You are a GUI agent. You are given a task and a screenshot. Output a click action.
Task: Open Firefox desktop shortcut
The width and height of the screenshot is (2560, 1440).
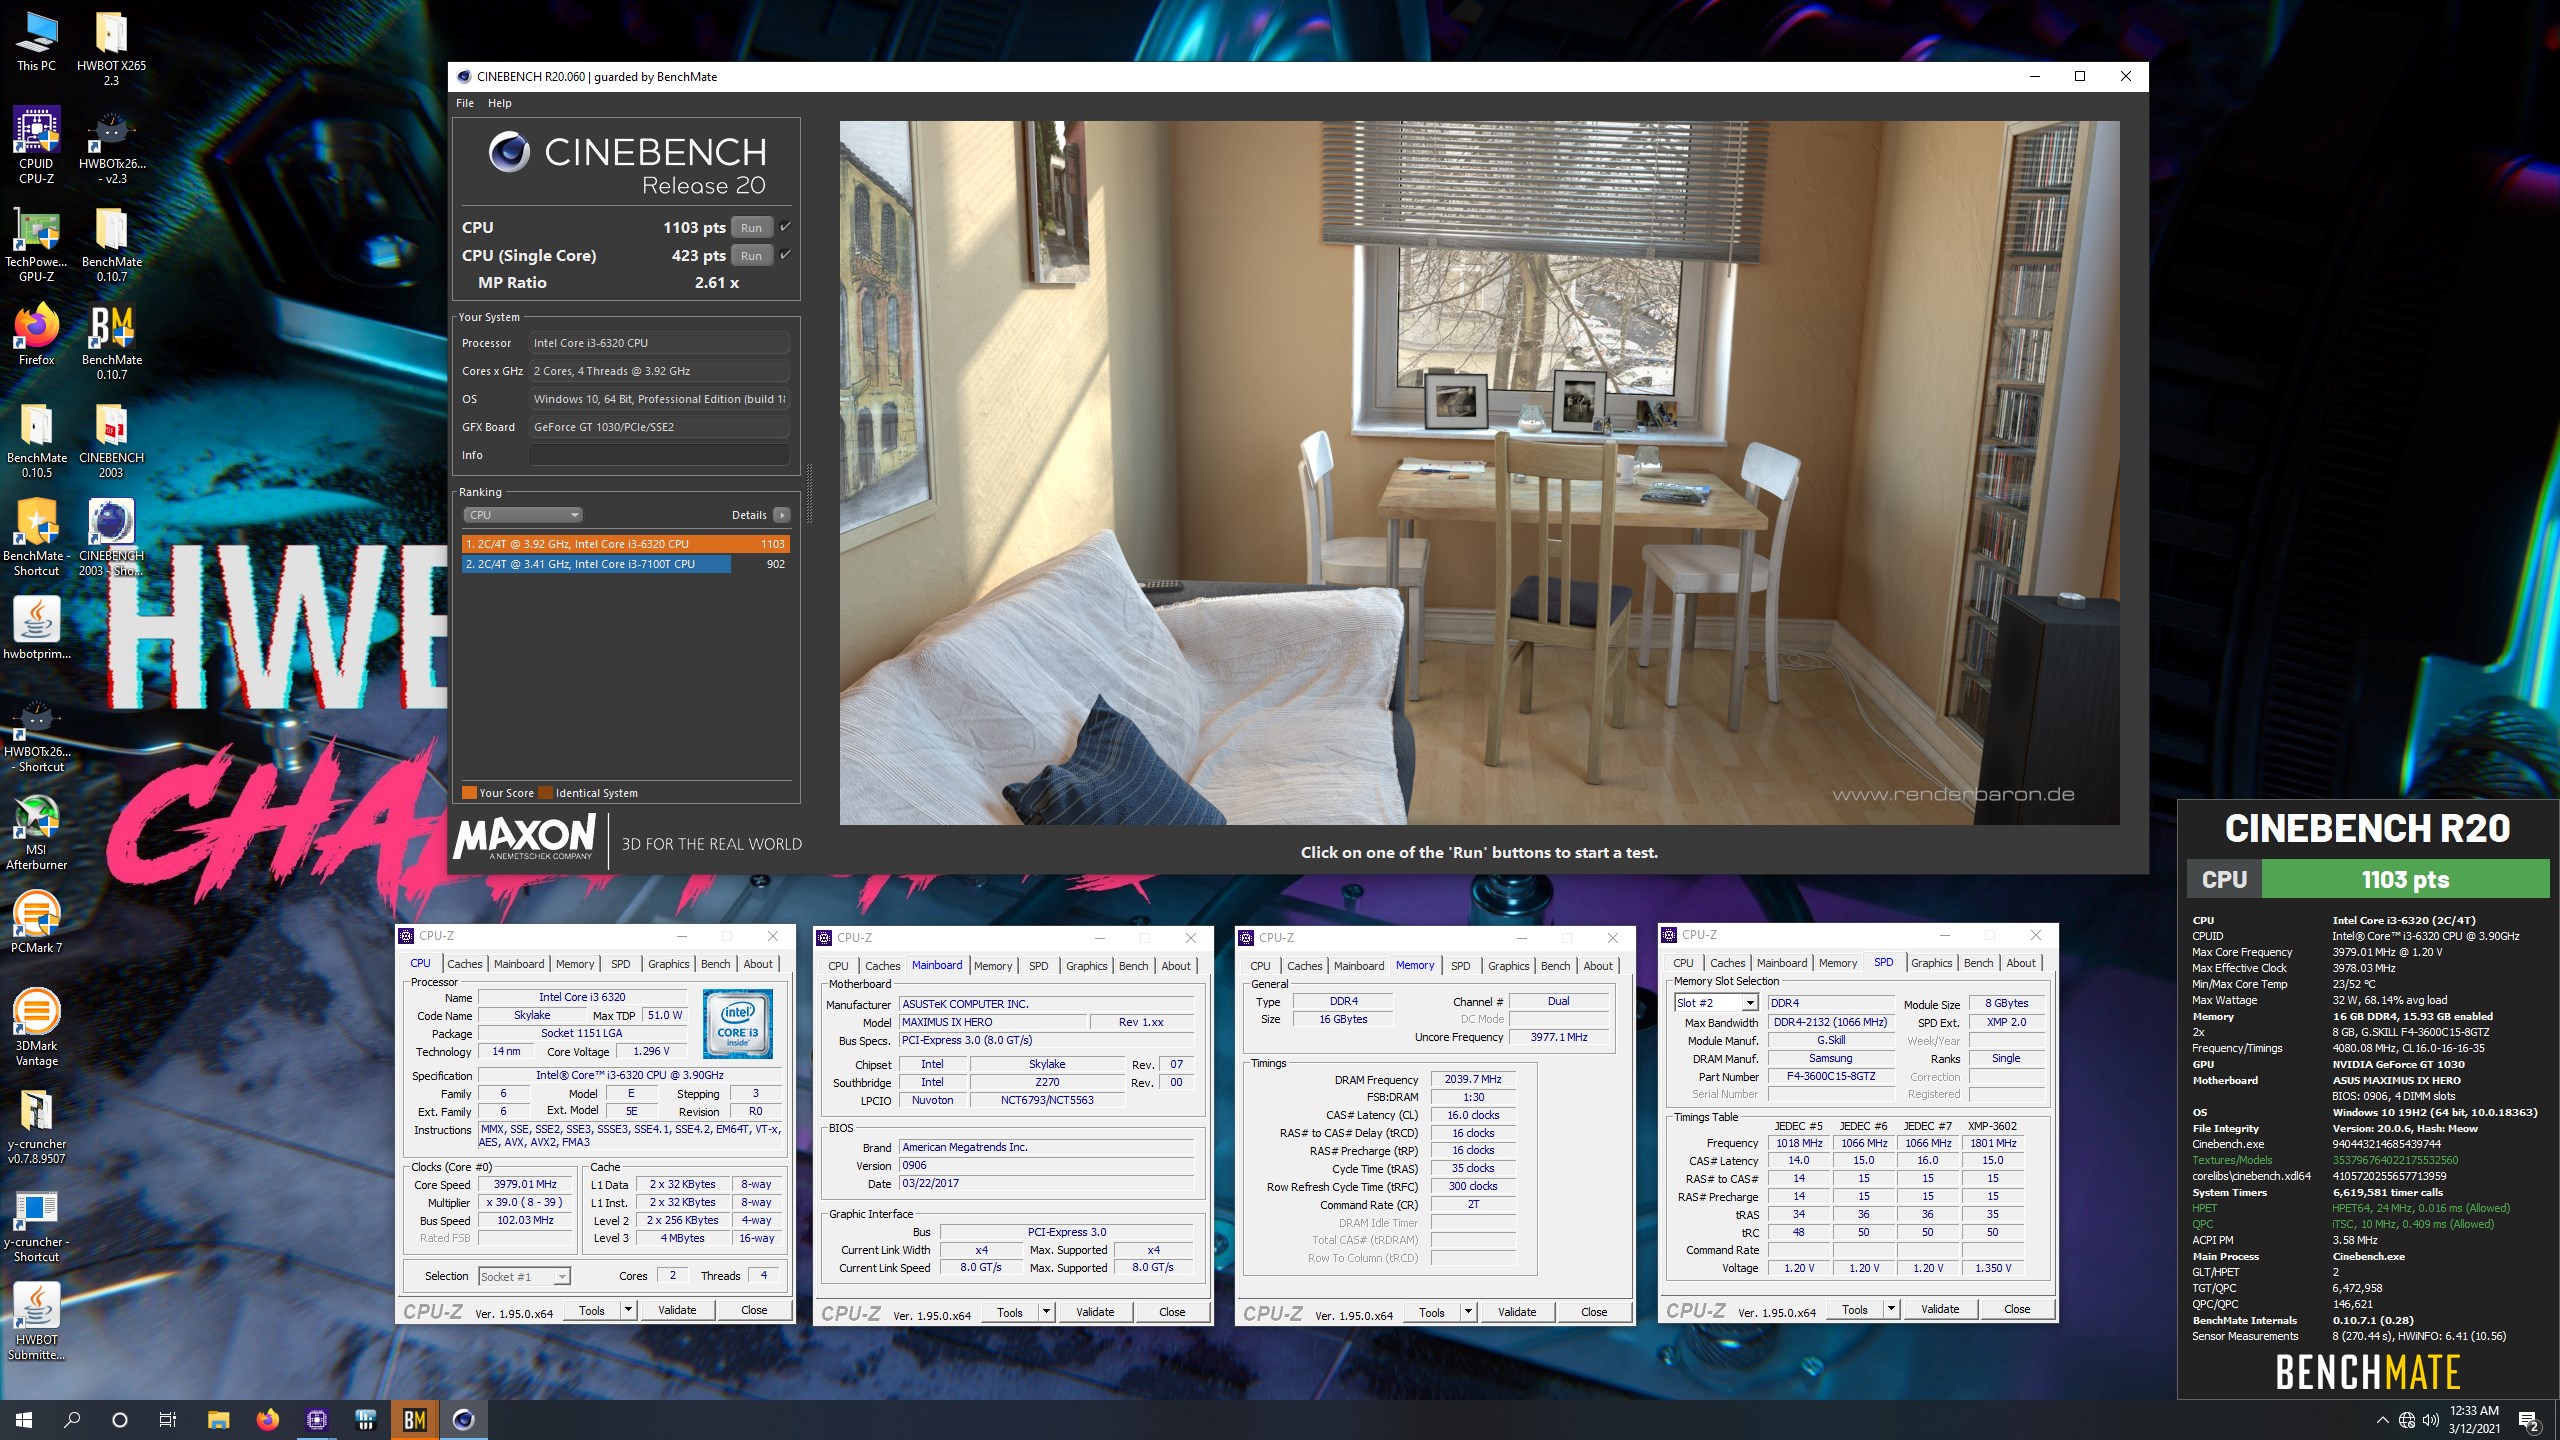pyautogui.click(x=36, y=334)
